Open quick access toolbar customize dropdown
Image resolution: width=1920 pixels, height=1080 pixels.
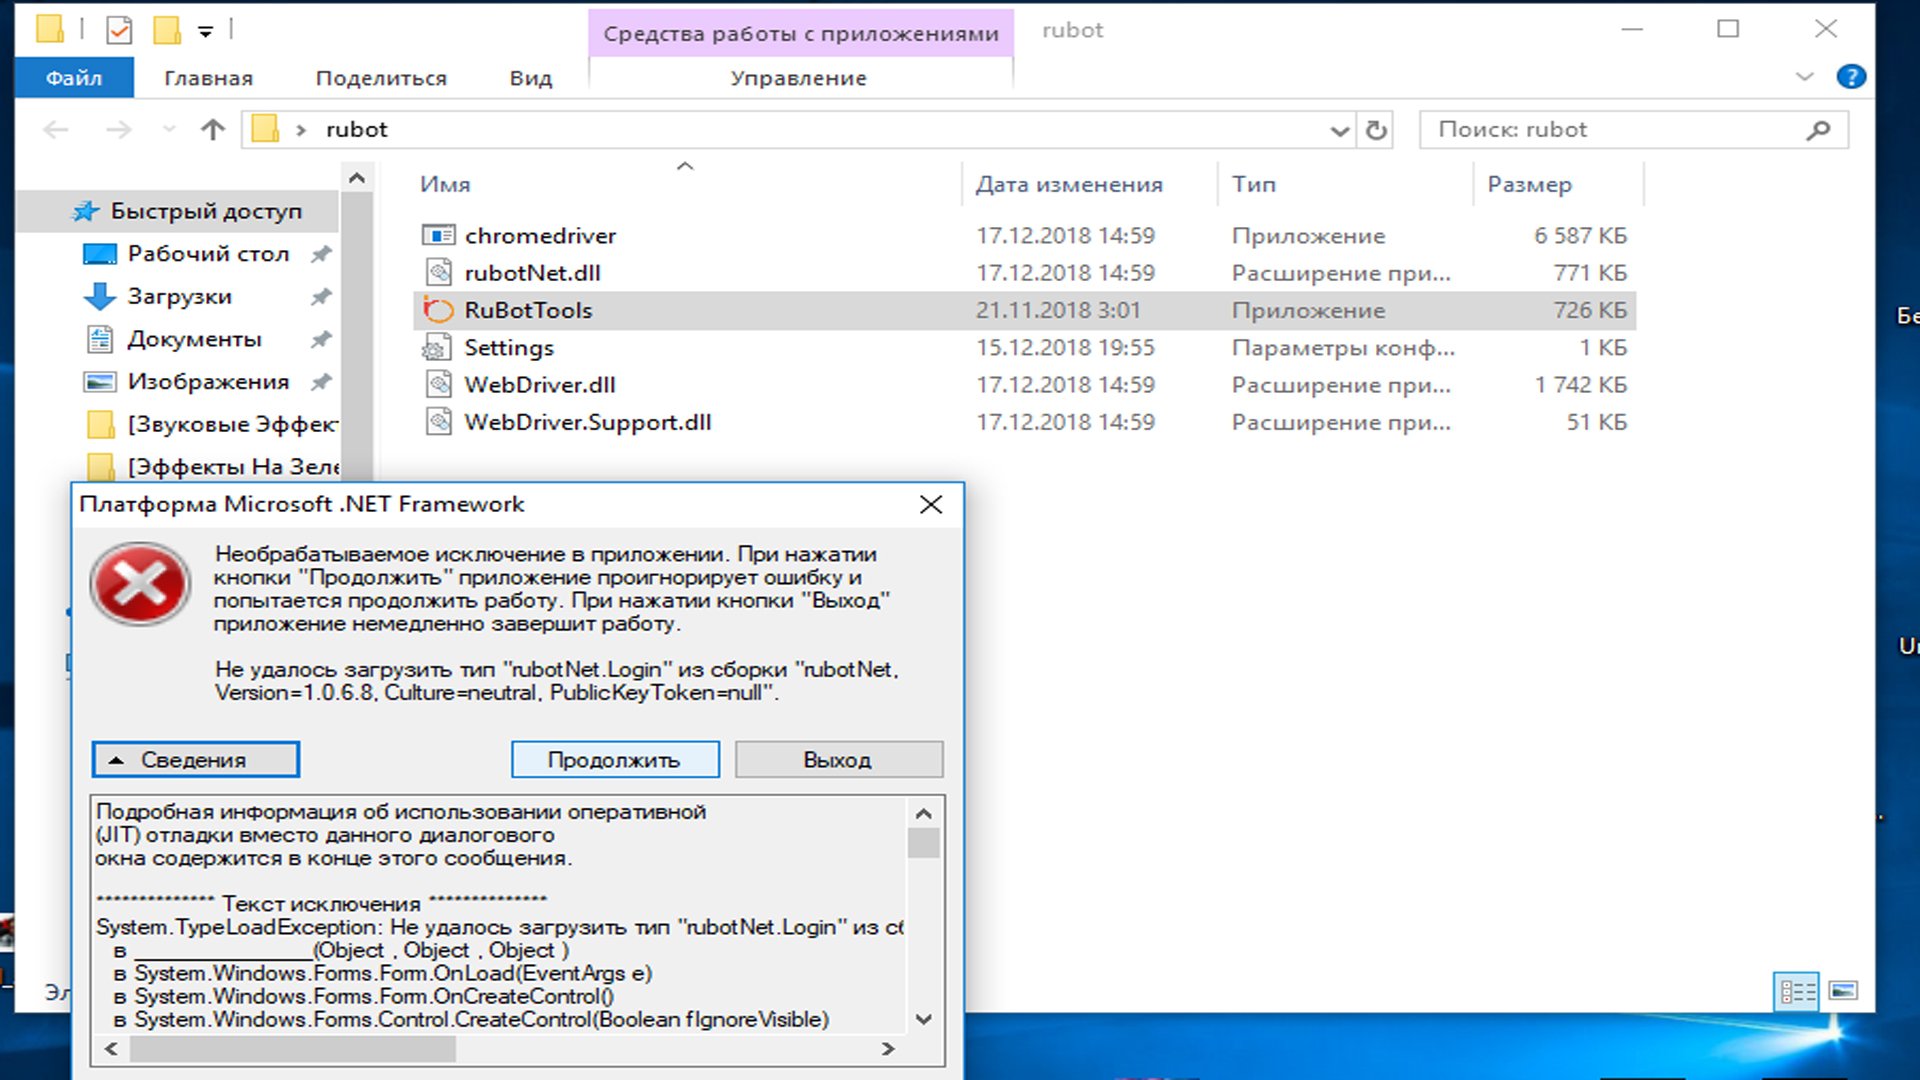pos(205,31)
